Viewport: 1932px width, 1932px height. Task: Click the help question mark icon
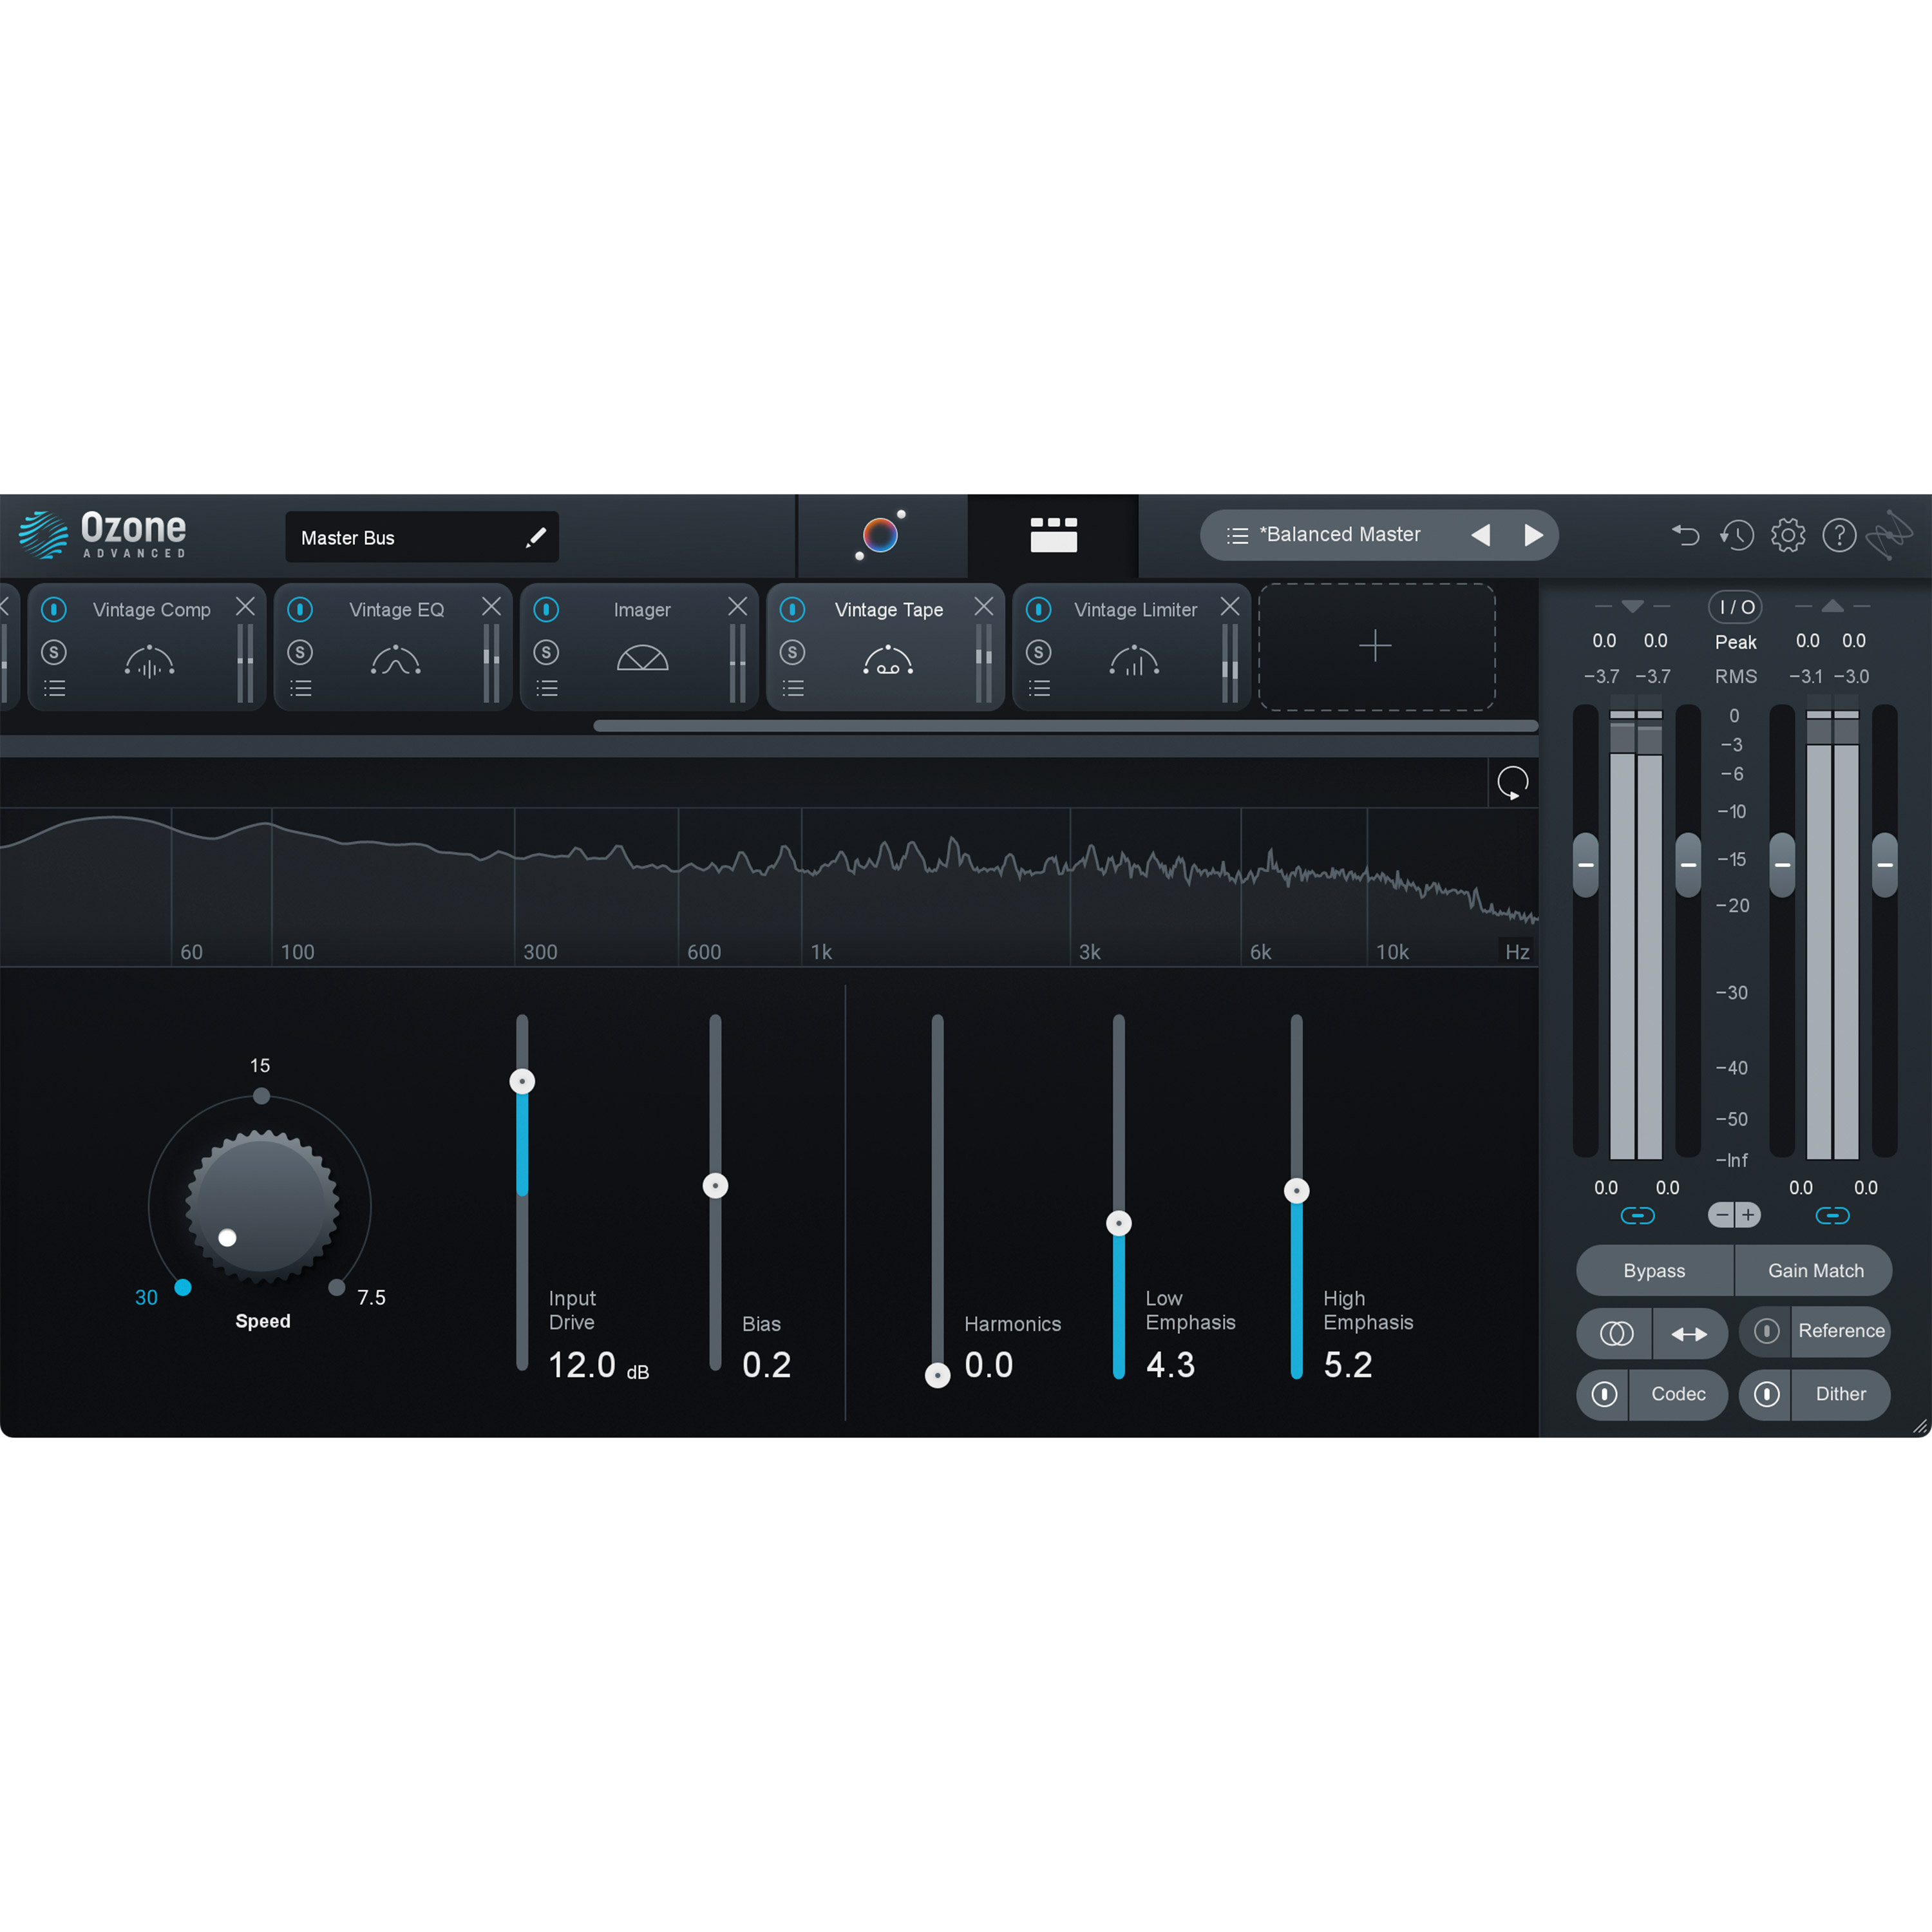(x=1839, y=535)
